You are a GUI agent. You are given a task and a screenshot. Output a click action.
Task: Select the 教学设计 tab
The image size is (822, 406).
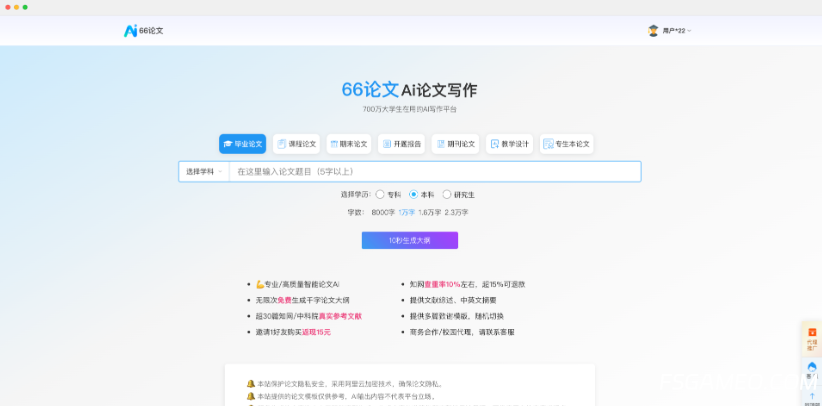[509, 144]
